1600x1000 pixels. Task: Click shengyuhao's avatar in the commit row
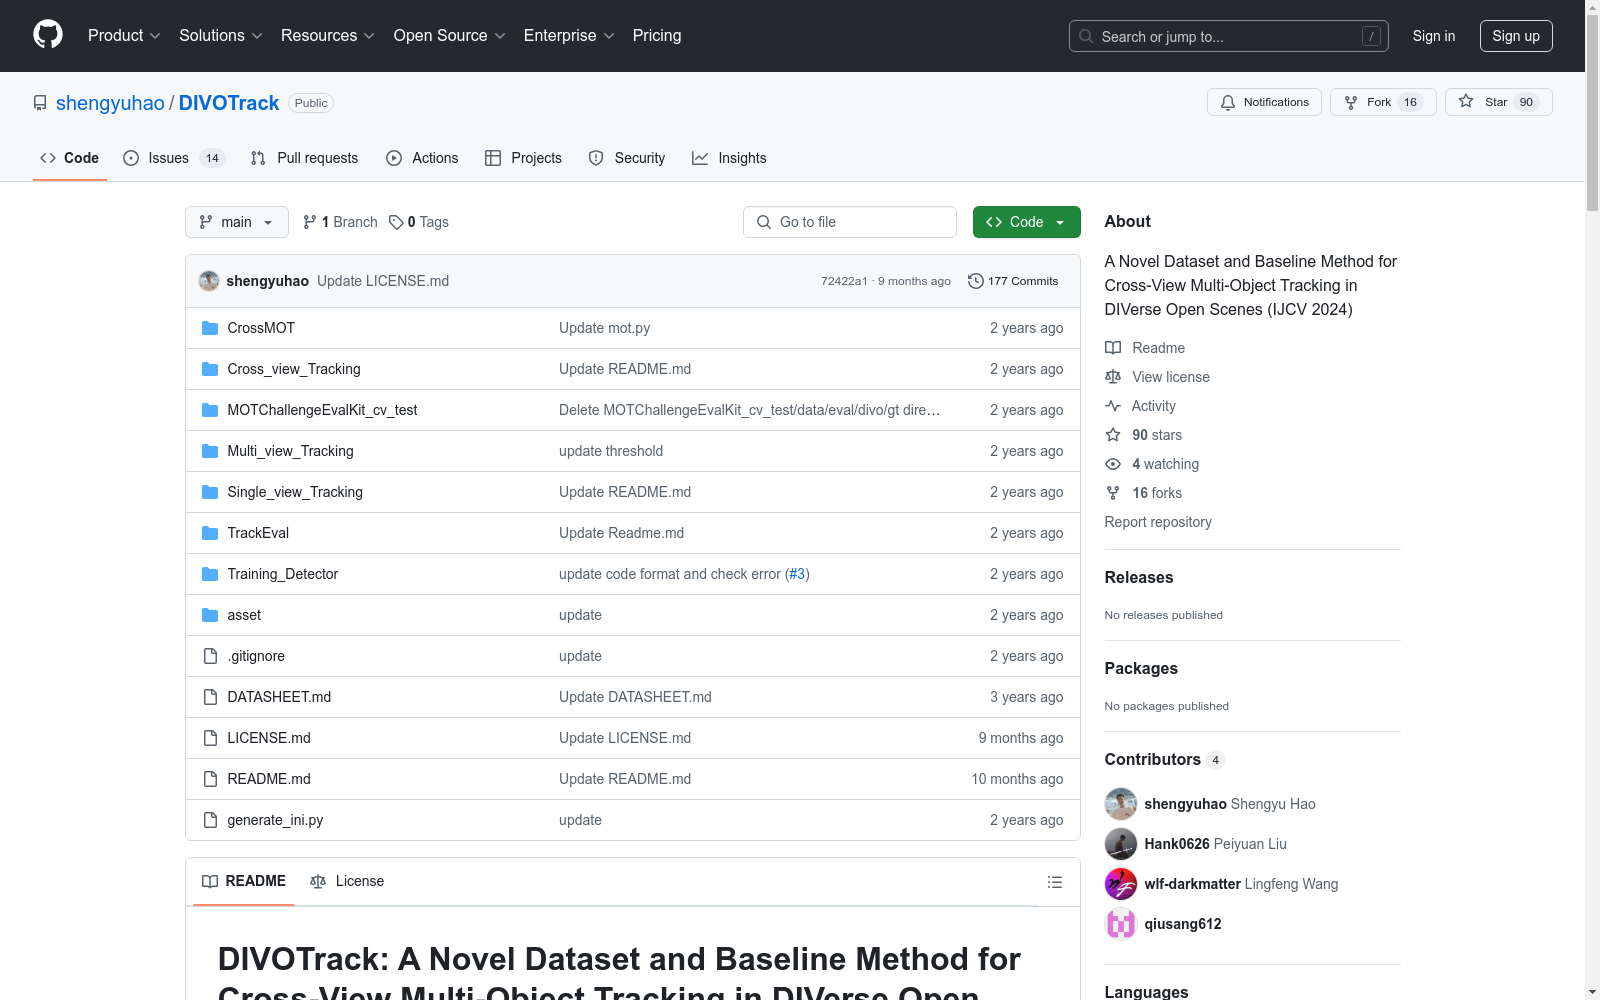209,281
